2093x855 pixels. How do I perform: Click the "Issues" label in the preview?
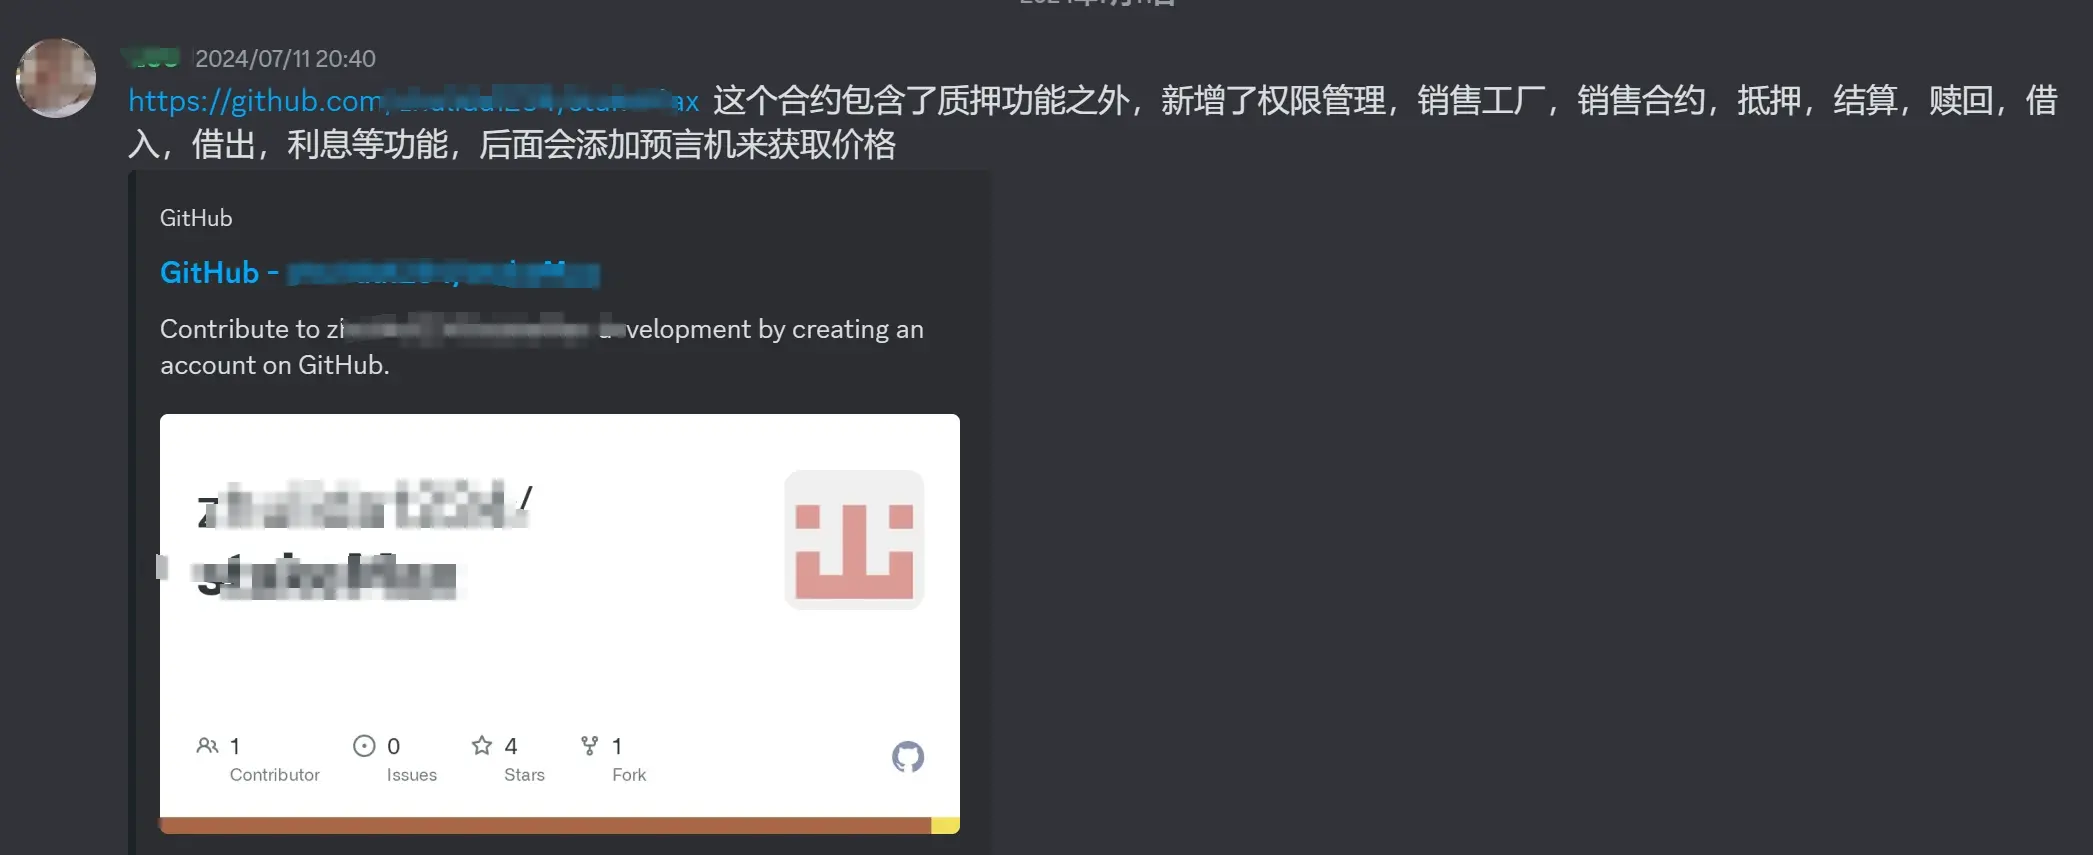pos(411,775)
